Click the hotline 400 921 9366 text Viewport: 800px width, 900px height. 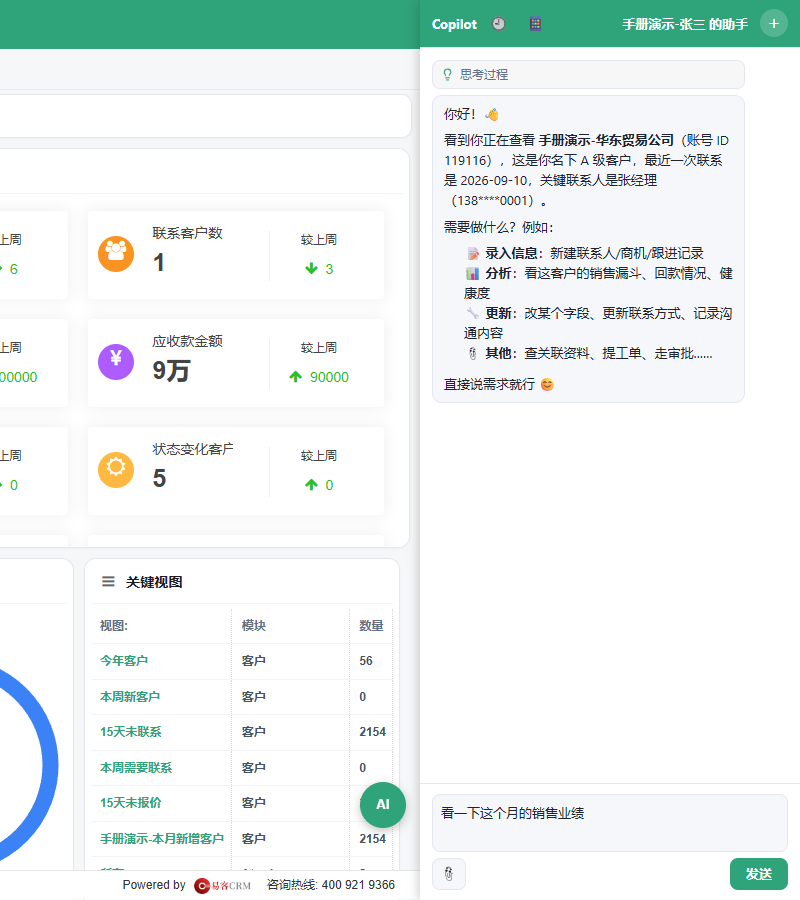(x=358, y=885)
